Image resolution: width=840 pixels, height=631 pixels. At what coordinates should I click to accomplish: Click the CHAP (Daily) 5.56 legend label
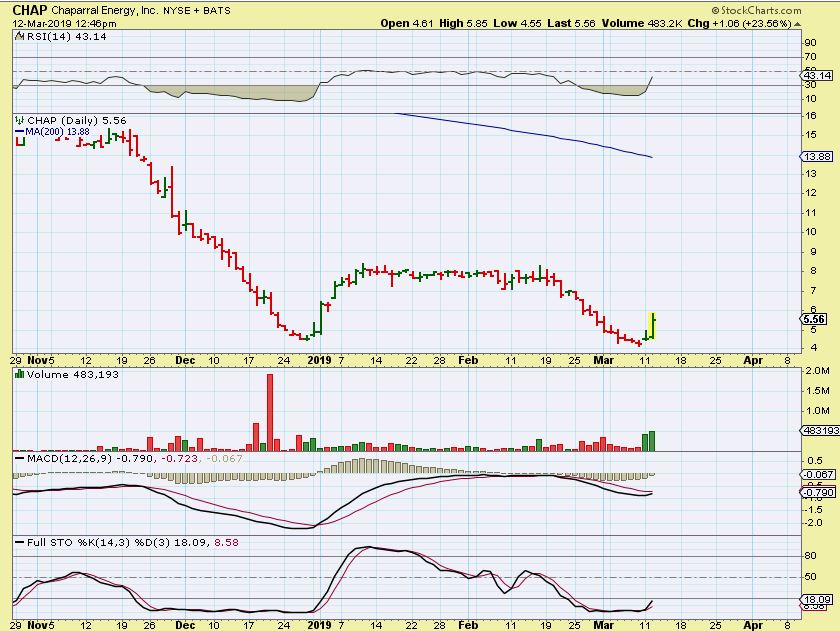point(77,121)
